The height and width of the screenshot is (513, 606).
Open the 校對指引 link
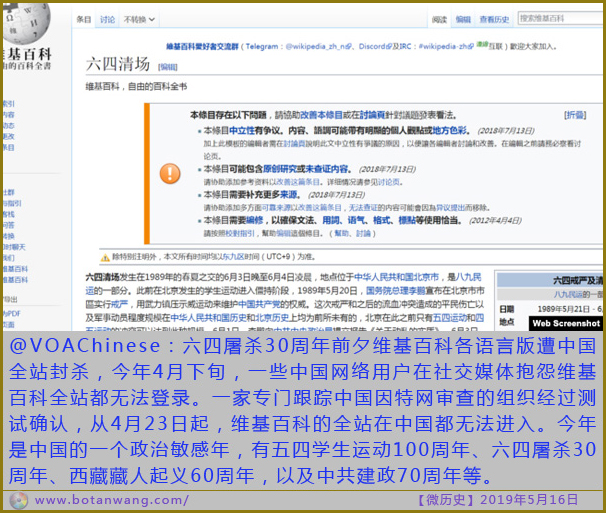tap(241, 233)
